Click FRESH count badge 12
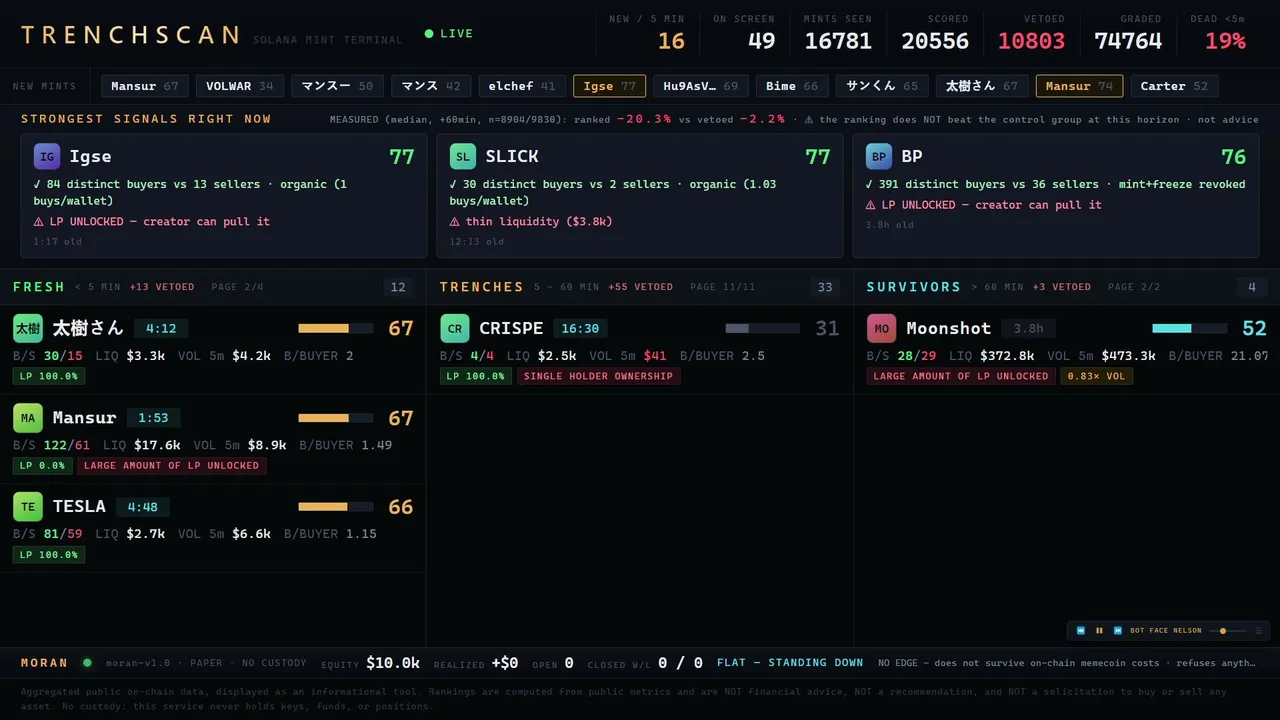This screenshot has height=720, width=1280. click(x=398, y=287)
